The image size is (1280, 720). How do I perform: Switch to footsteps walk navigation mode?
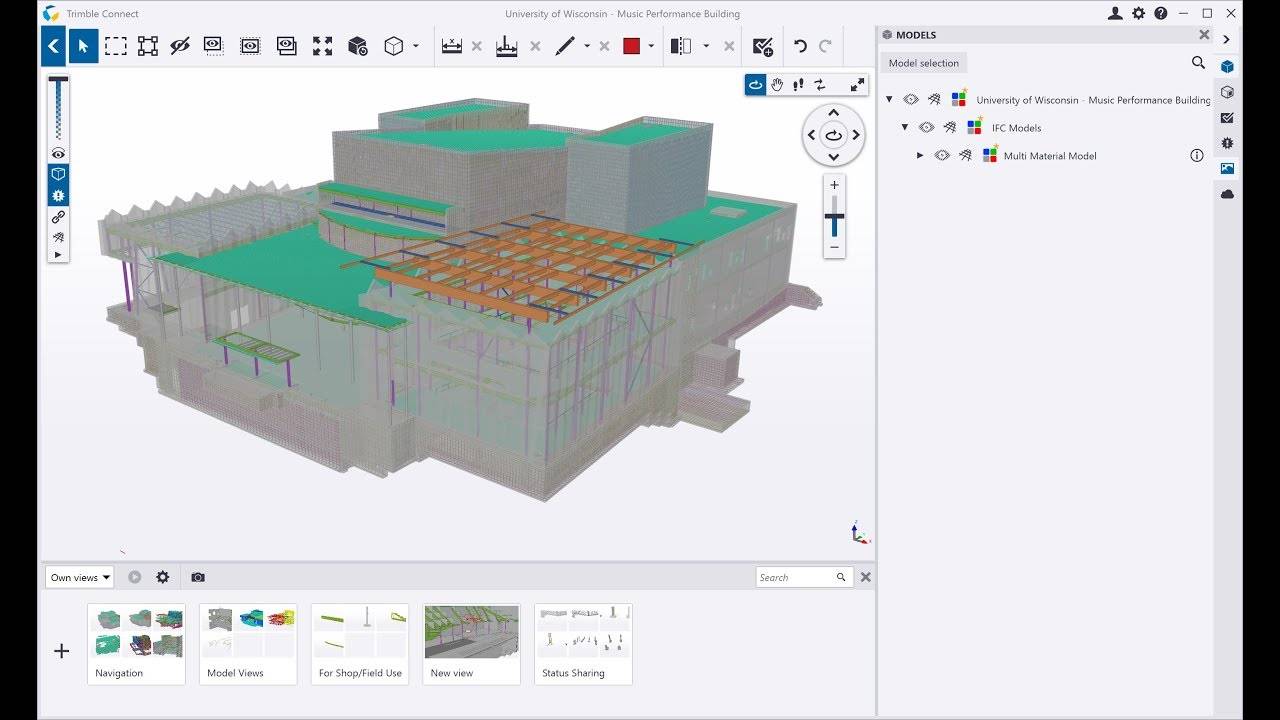click(x=798, y=85)
